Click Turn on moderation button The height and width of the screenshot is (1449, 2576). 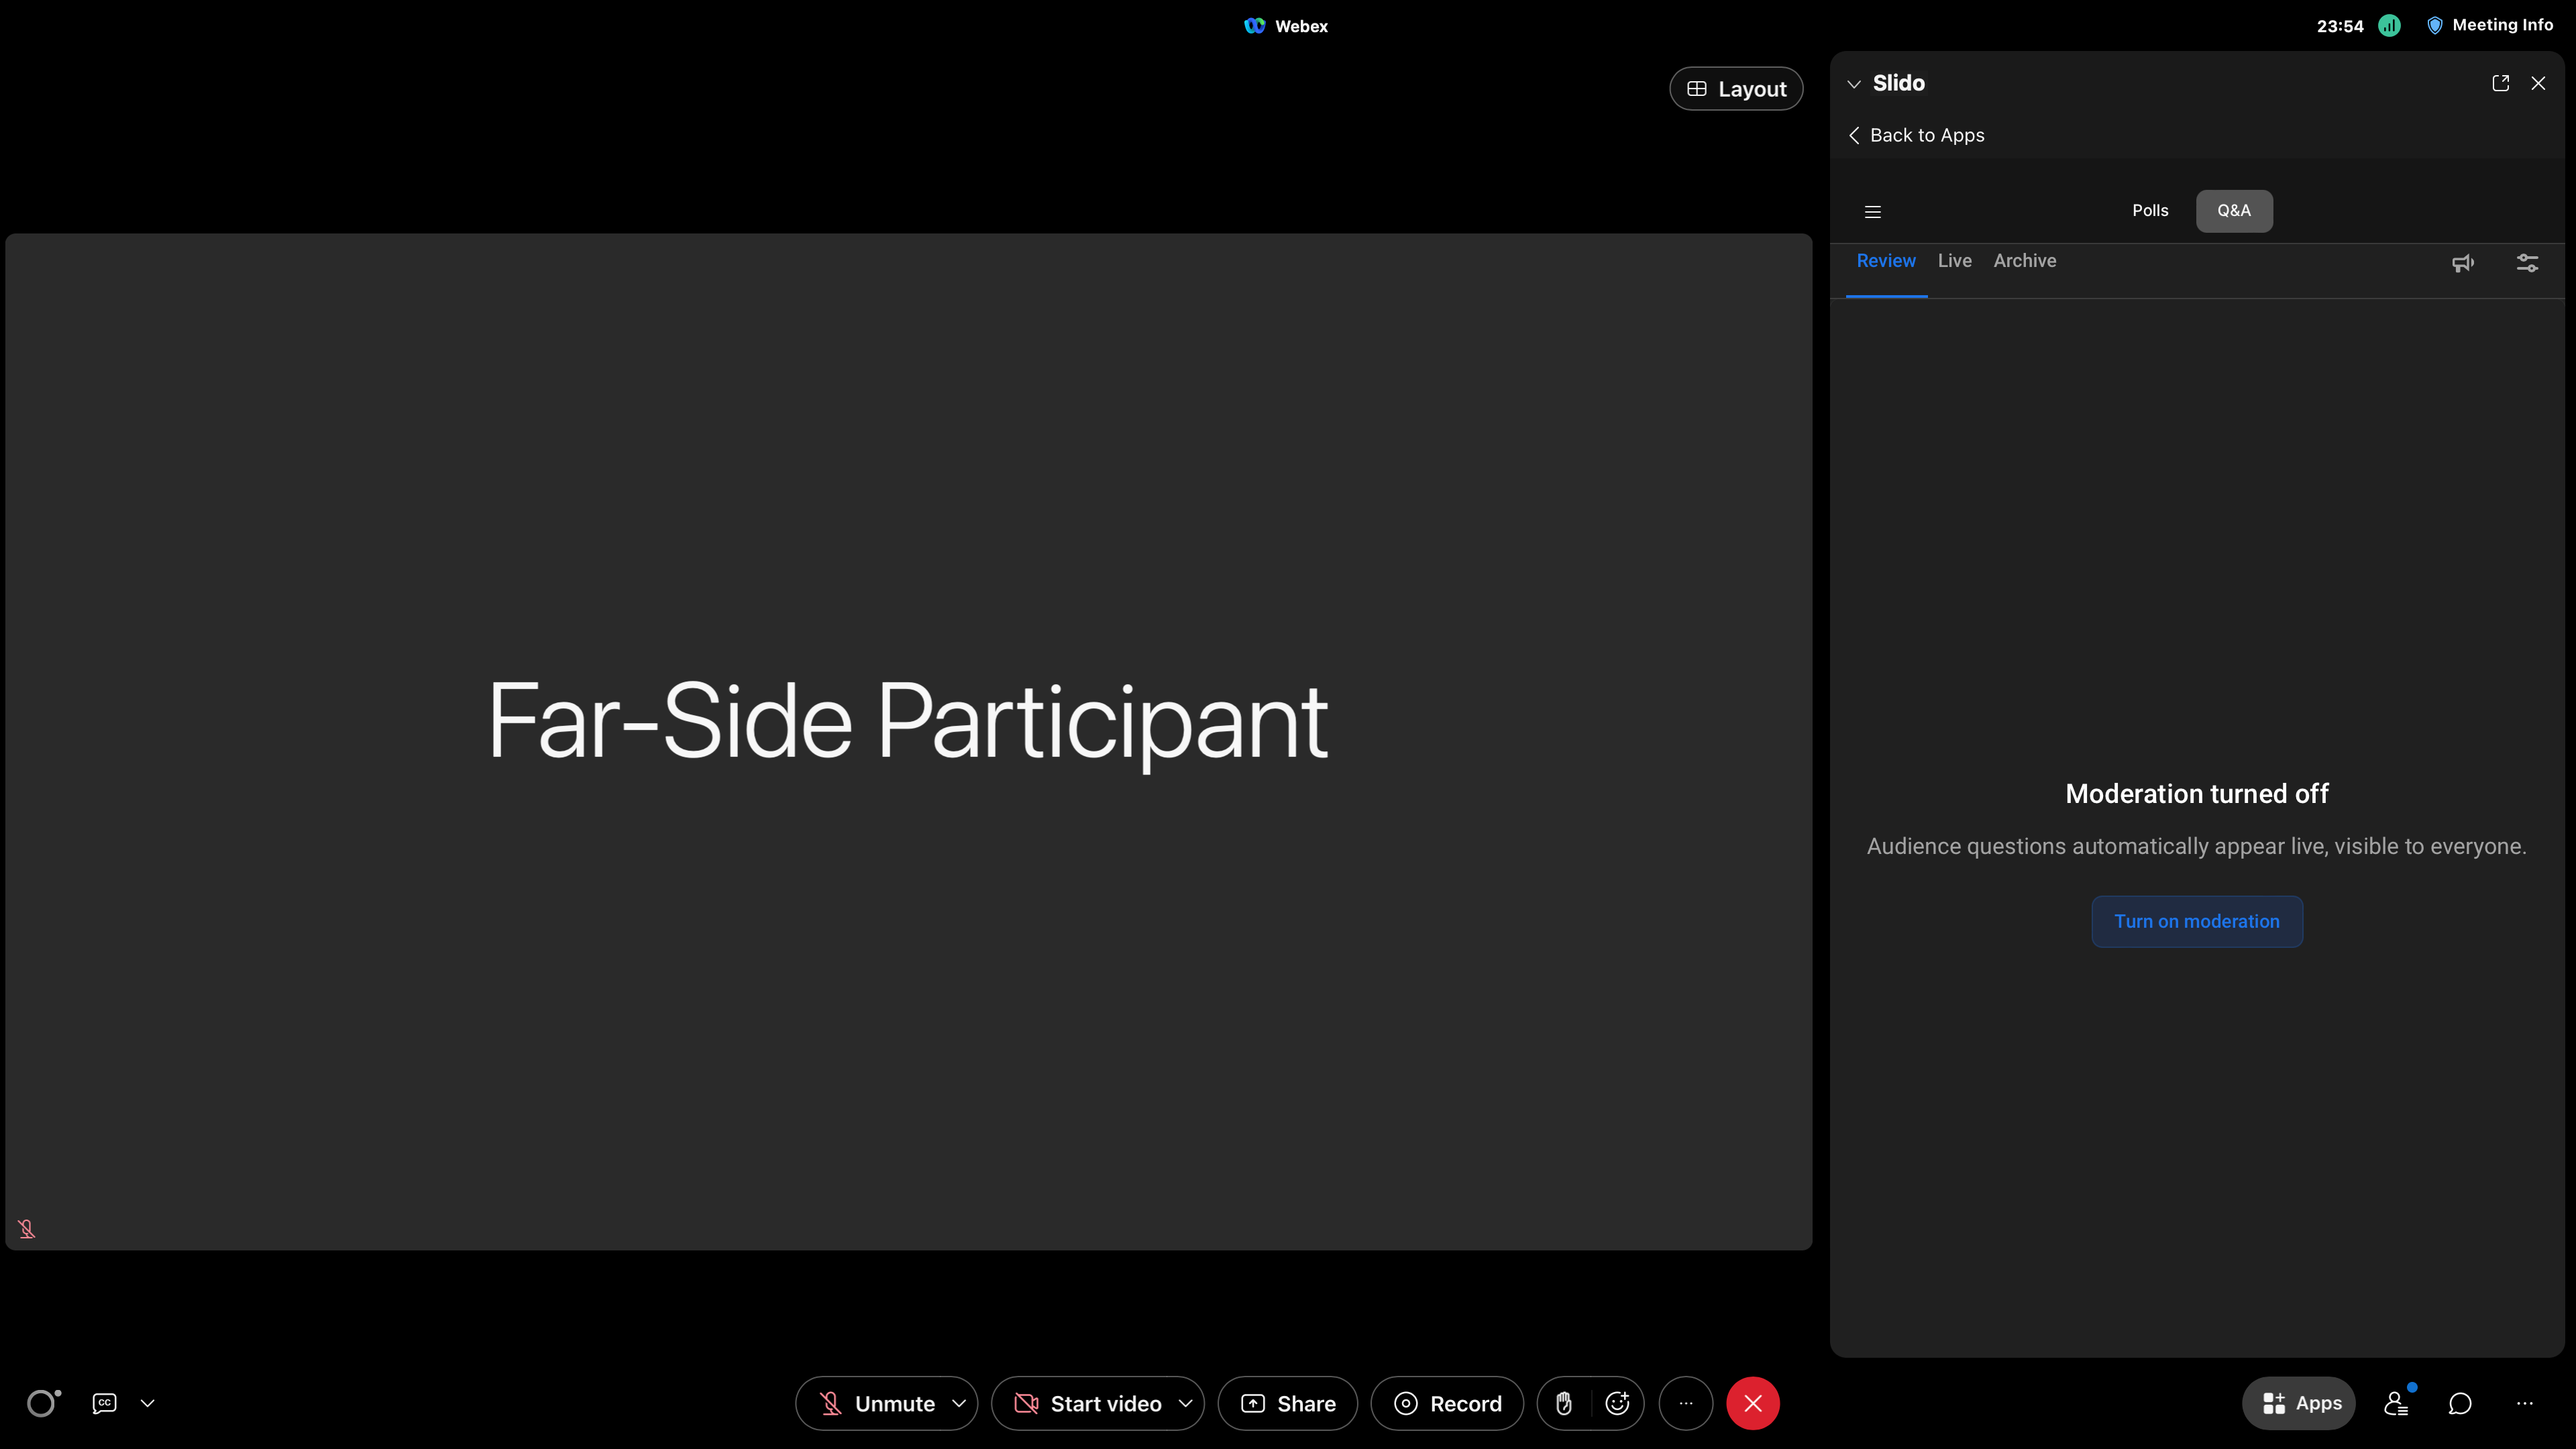click(2196, 921)
